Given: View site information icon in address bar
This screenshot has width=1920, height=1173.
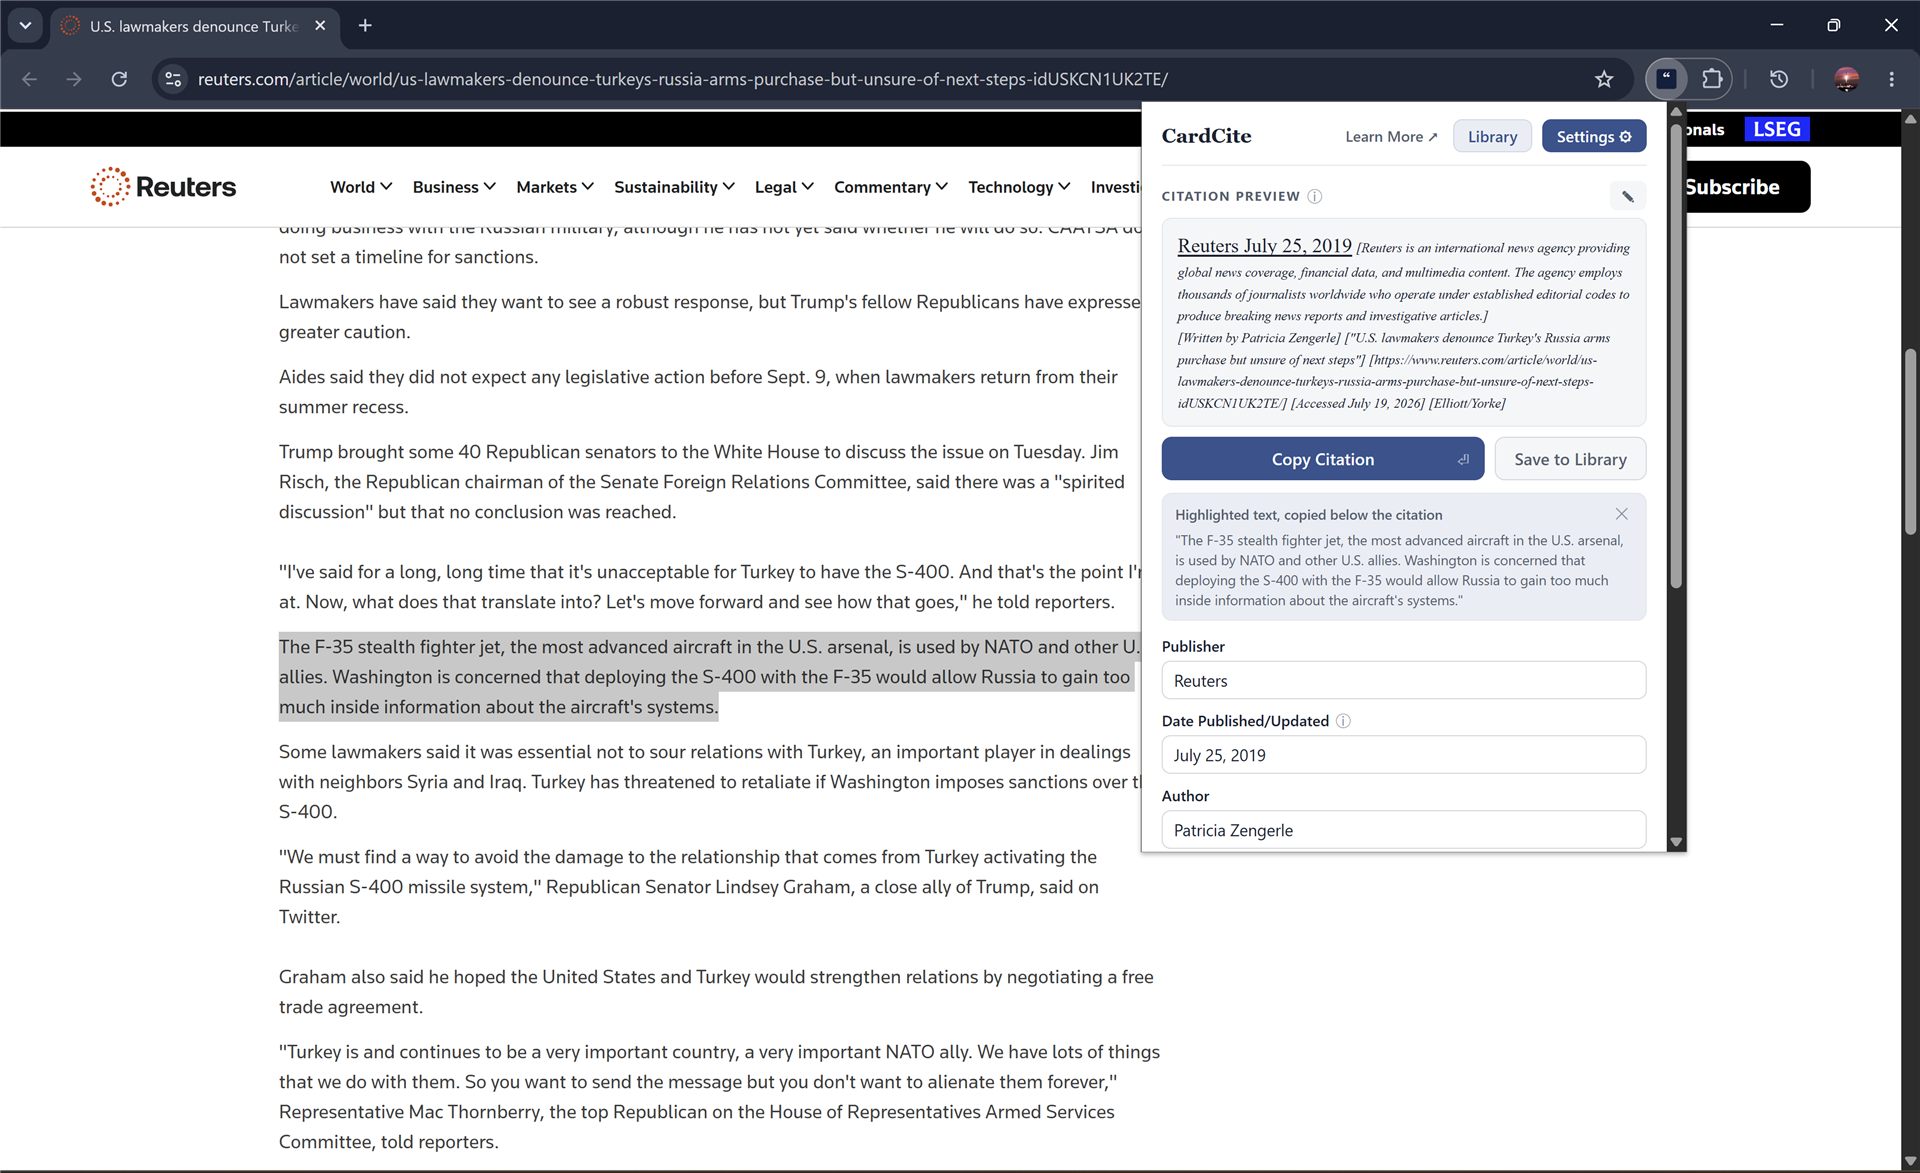Looking at the screenshot, I should pyautogui.click(x=173, y=79).
